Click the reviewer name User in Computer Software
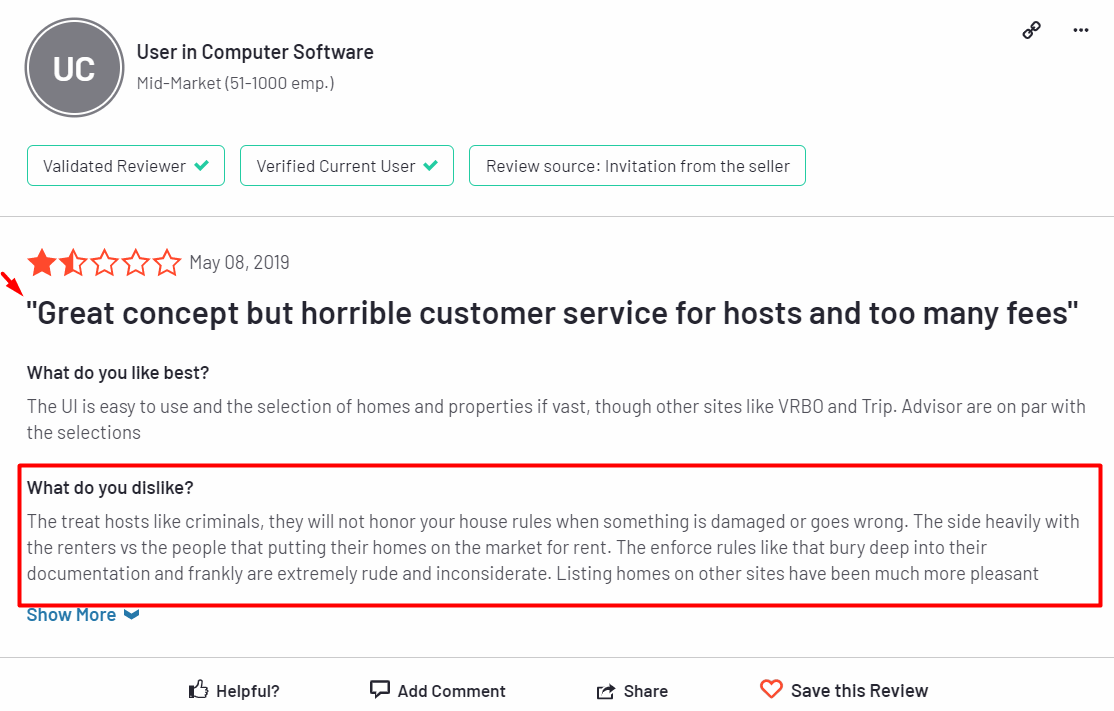1114x711 pixels. point(255,52)
